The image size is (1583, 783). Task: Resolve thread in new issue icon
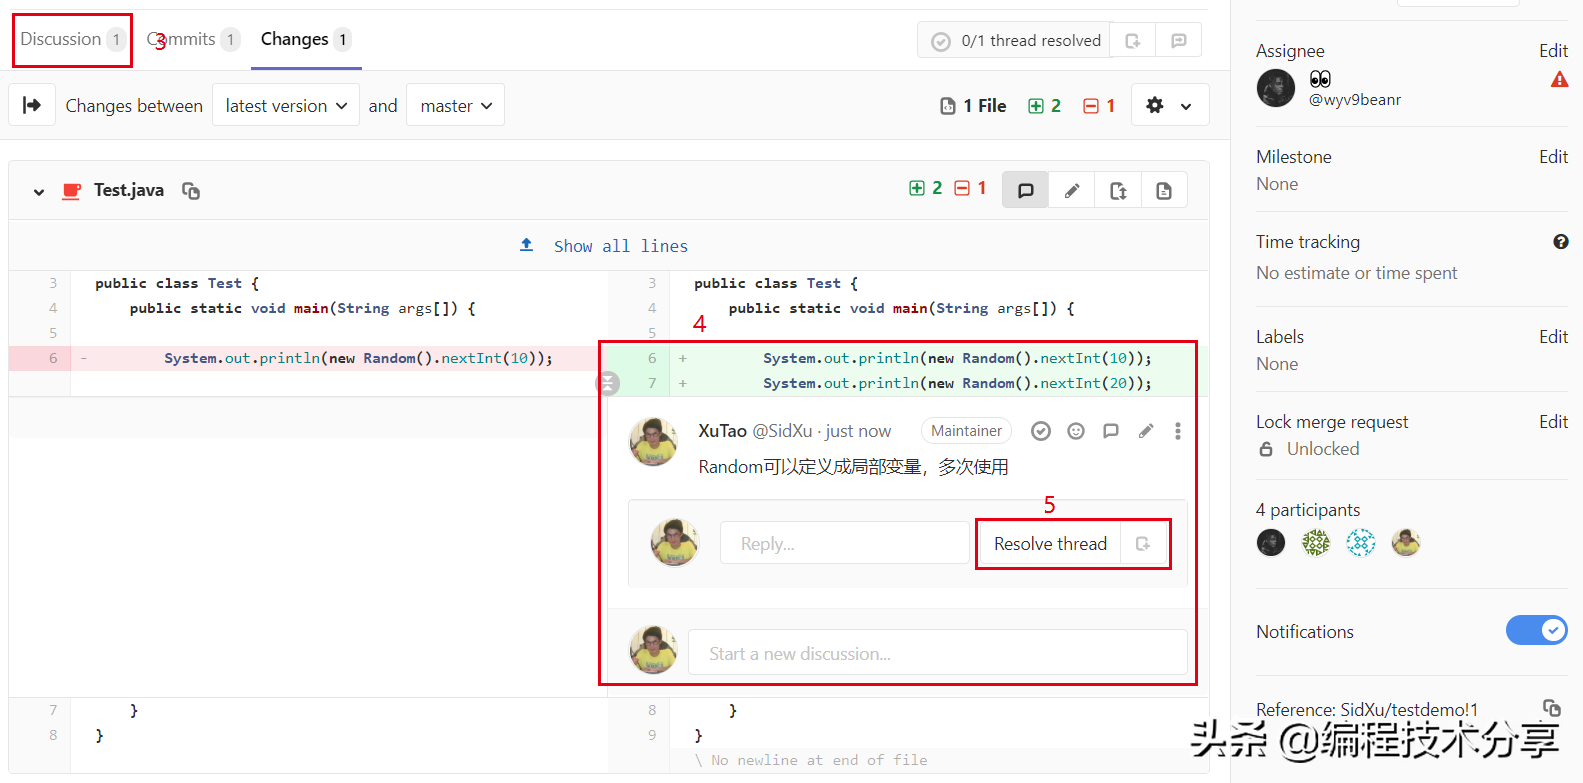tap(1144, 544)
